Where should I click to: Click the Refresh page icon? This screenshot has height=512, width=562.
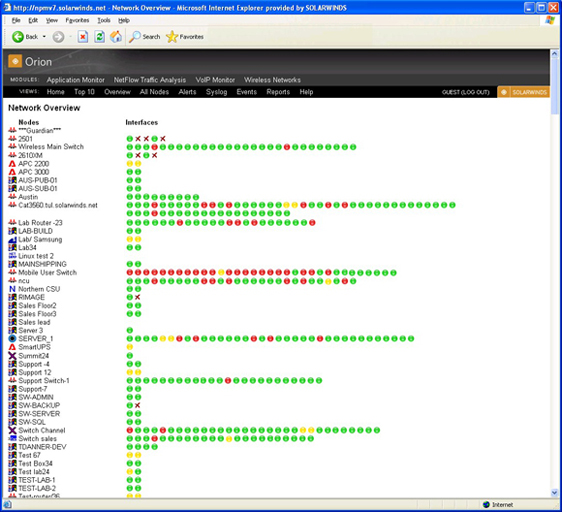[99, 37]
